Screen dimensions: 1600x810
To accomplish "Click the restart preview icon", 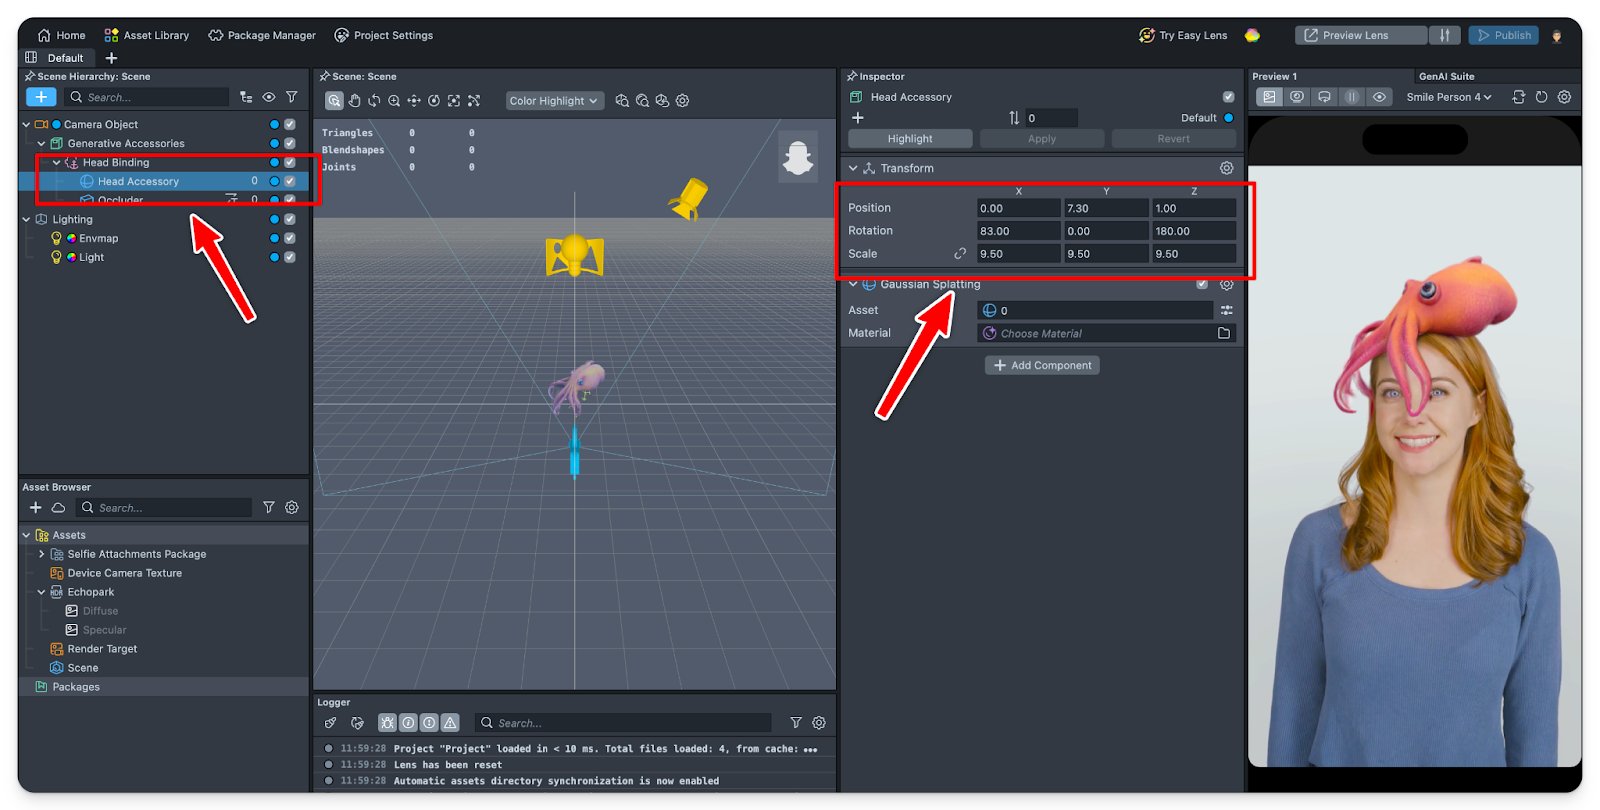I will [x=1541, y=97].
